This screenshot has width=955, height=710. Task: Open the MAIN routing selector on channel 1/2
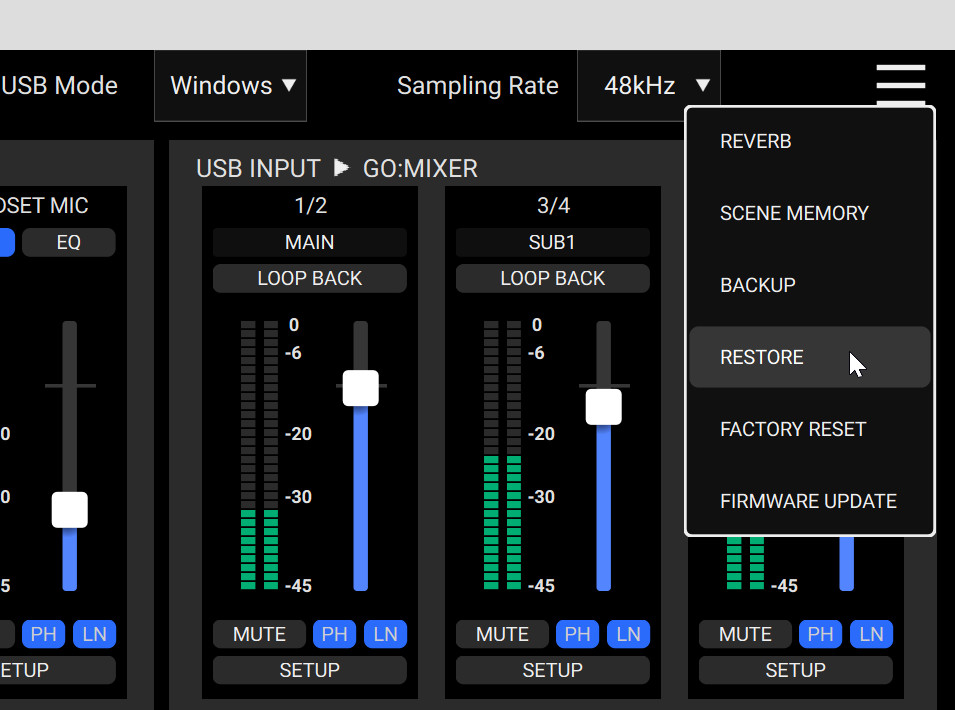(x=309, y=242)
